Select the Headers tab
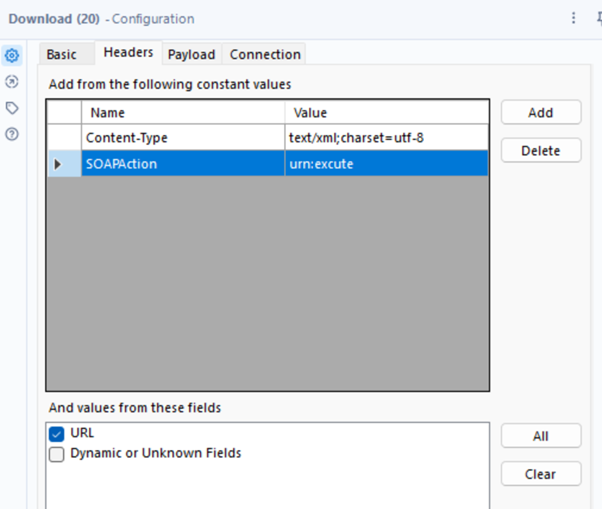602x509 pixels. pos(129,53)
